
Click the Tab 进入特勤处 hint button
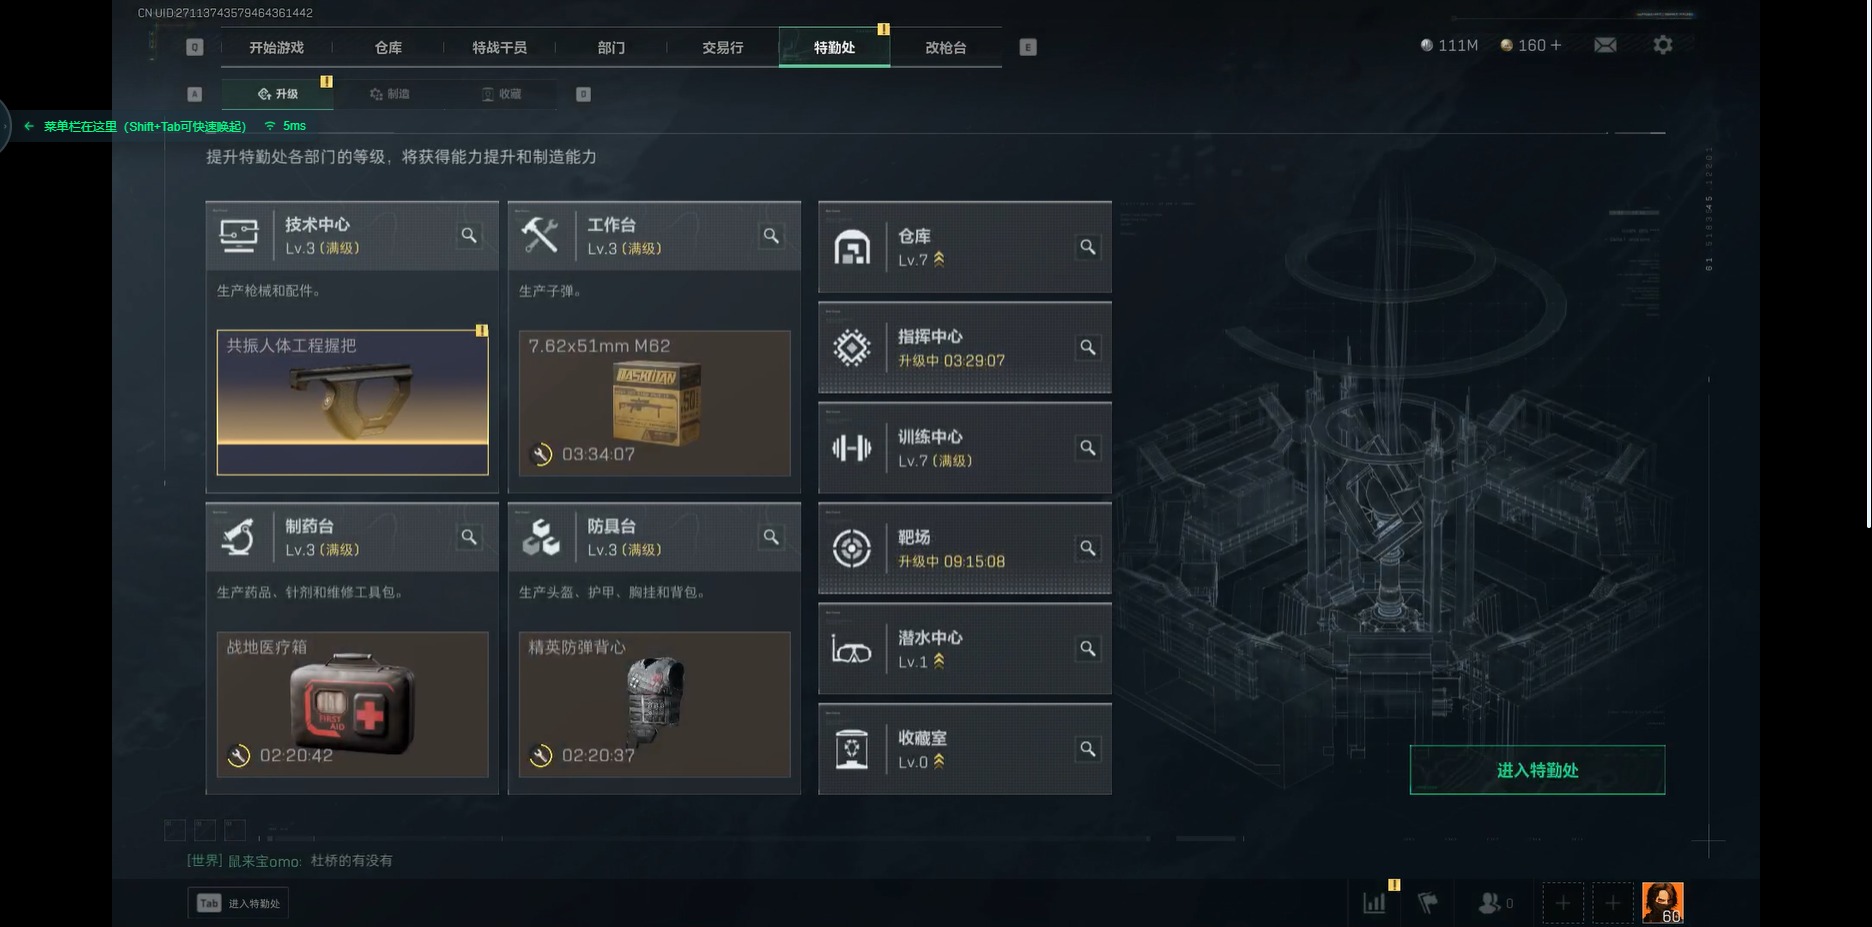pyautogui.click(x=238, y=903)
